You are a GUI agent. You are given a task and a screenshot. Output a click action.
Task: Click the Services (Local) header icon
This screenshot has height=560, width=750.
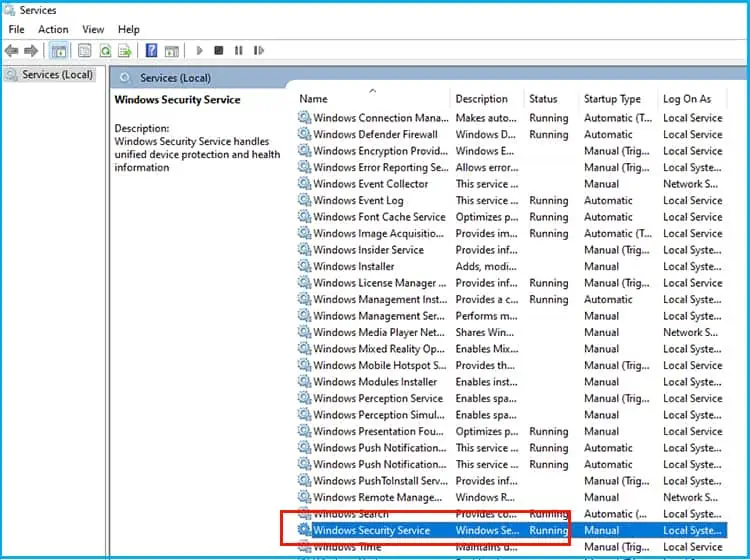coord(125,77)
